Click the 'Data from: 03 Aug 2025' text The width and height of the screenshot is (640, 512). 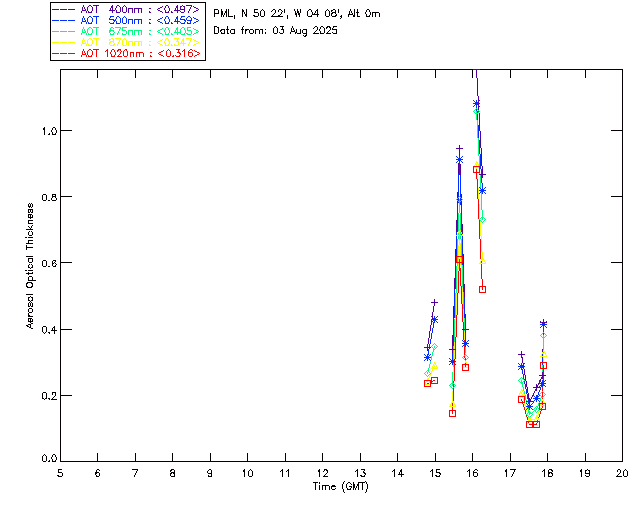coord(276,31)
